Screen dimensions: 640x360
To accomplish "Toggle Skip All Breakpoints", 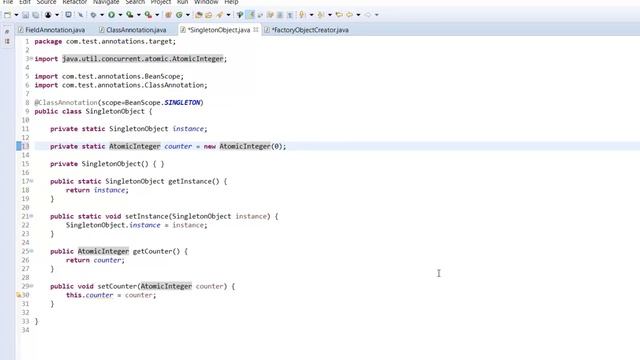I will pyautogui.click(x=80, y=15).
